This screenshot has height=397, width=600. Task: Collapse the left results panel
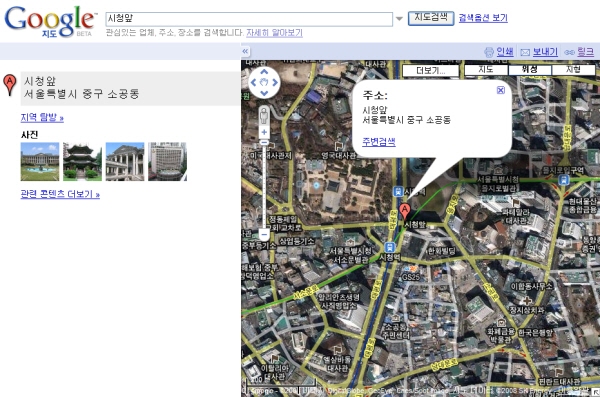[245, 51]
